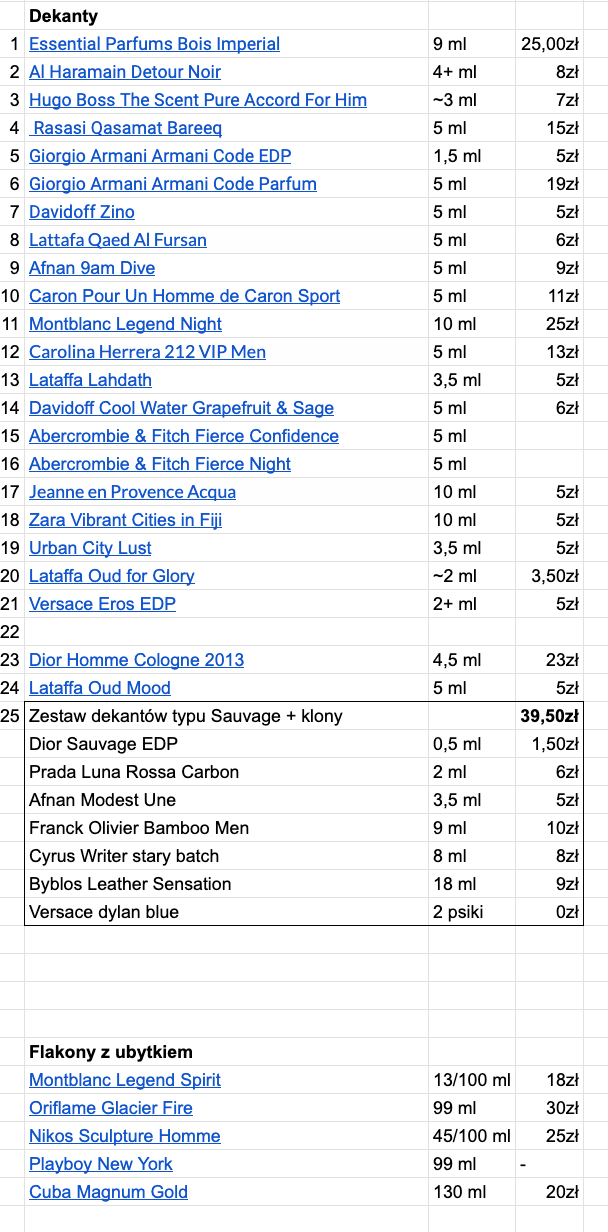Viewport: 608px width, 1232px height.
Task: Click the Carolina Herrera 212 VIP Men link
Action: click(147, 352)
